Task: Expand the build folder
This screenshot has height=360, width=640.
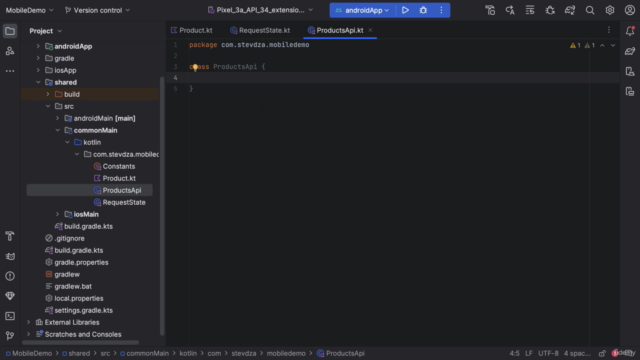Action: pos(48,94)
